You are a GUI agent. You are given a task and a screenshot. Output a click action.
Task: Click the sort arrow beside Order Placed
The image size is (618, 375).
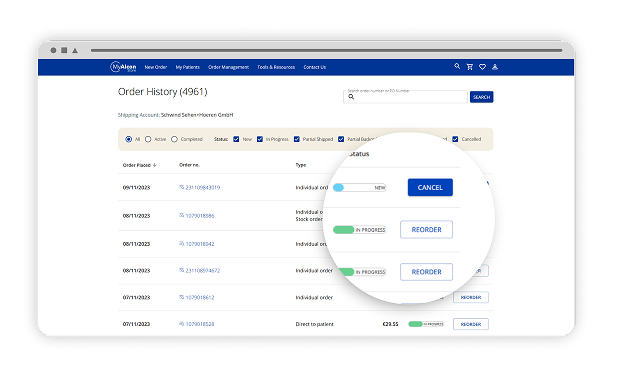point(154,165)
